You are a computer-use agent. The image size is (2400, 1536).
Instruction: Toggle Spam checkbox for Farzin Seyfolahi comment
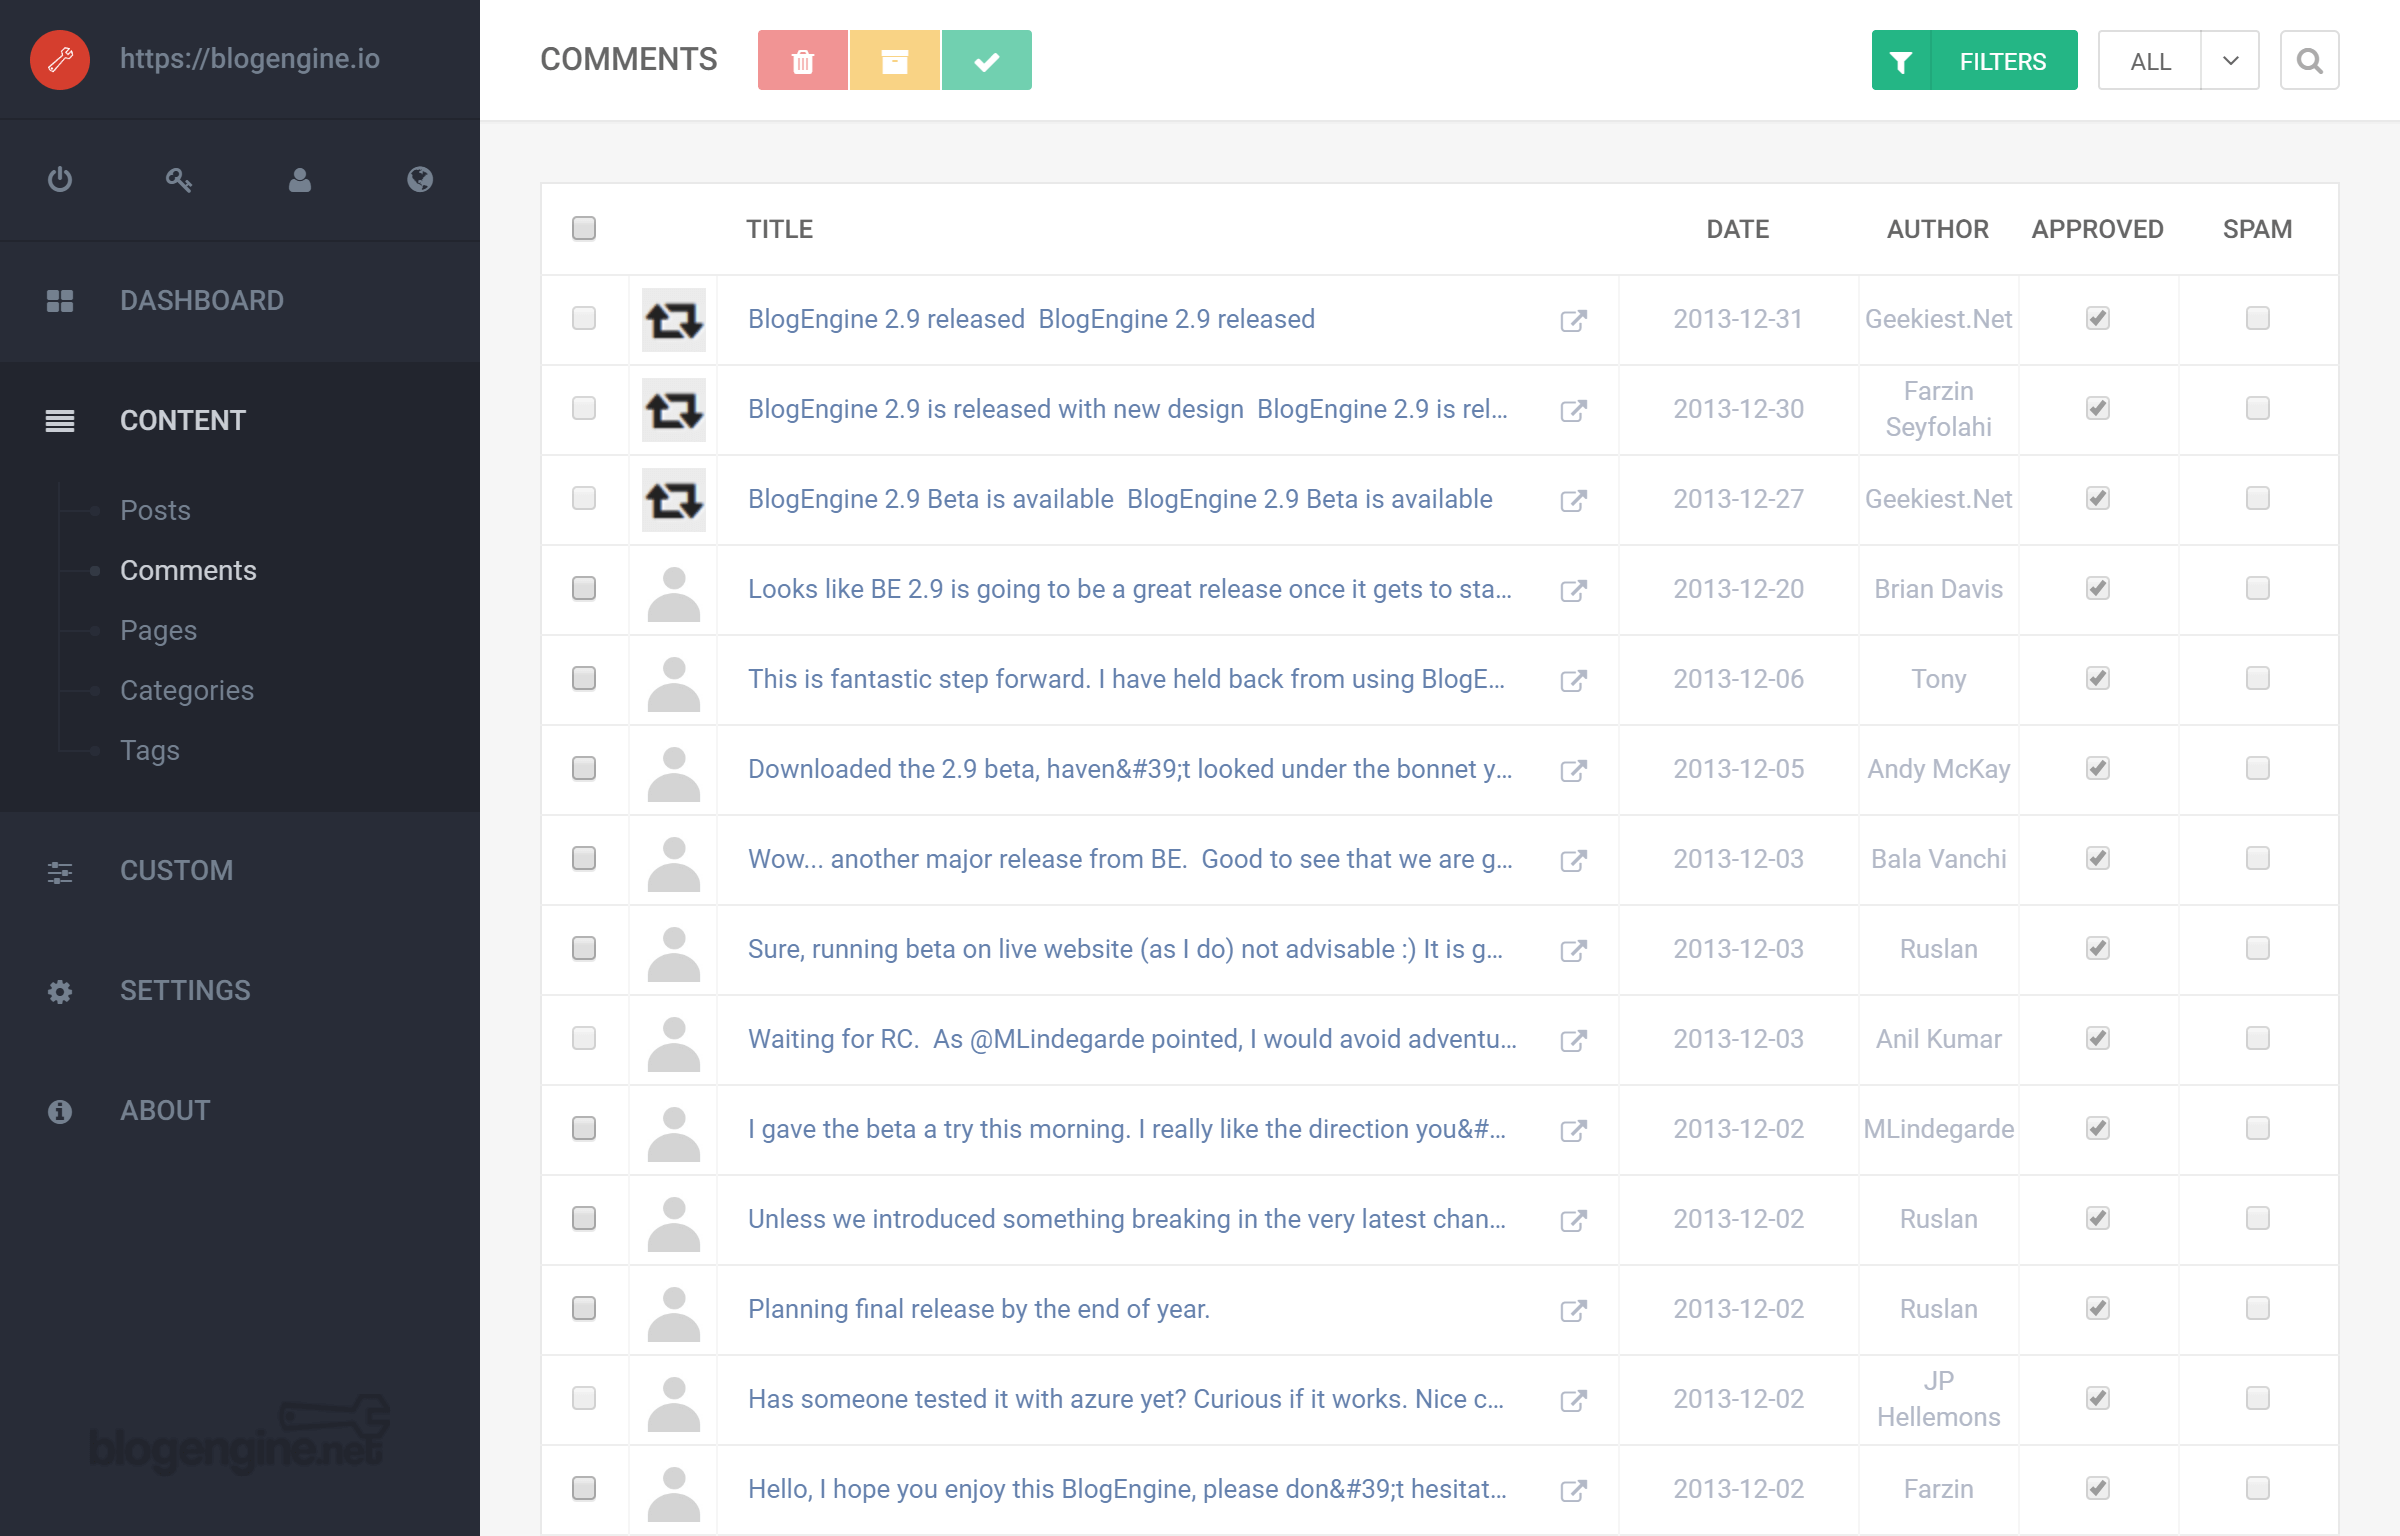coord(2258,408)
